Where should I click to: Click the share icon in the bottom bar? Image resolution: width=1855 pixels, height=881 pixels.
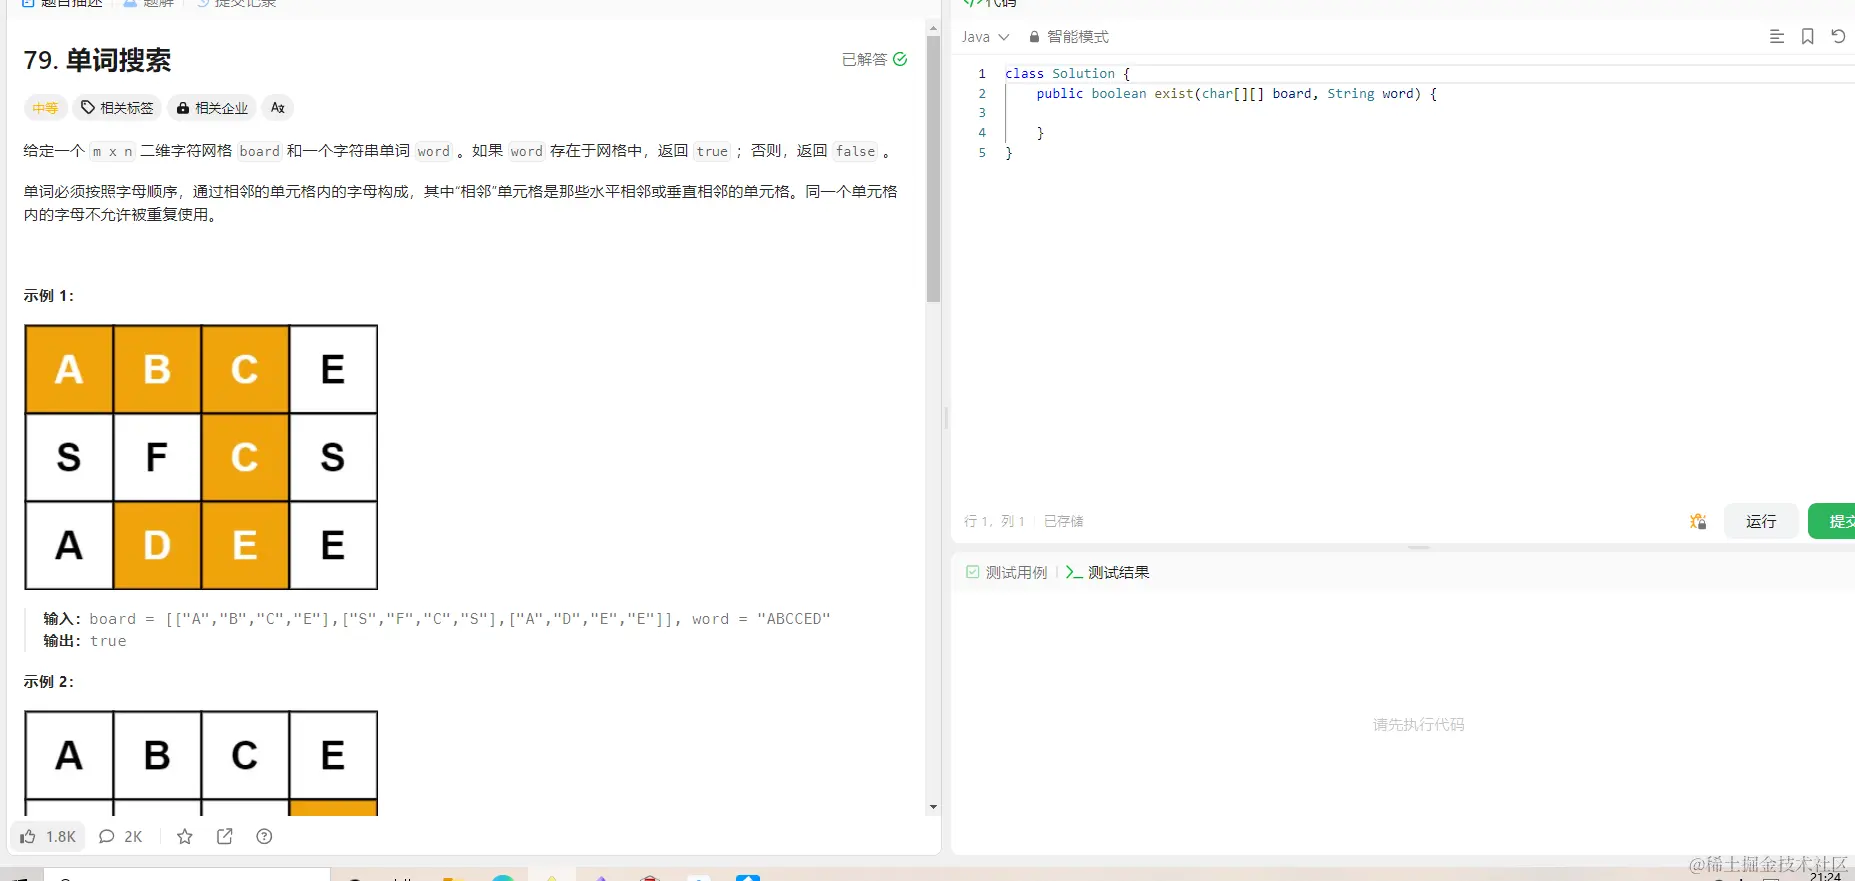tap(225, 837)
